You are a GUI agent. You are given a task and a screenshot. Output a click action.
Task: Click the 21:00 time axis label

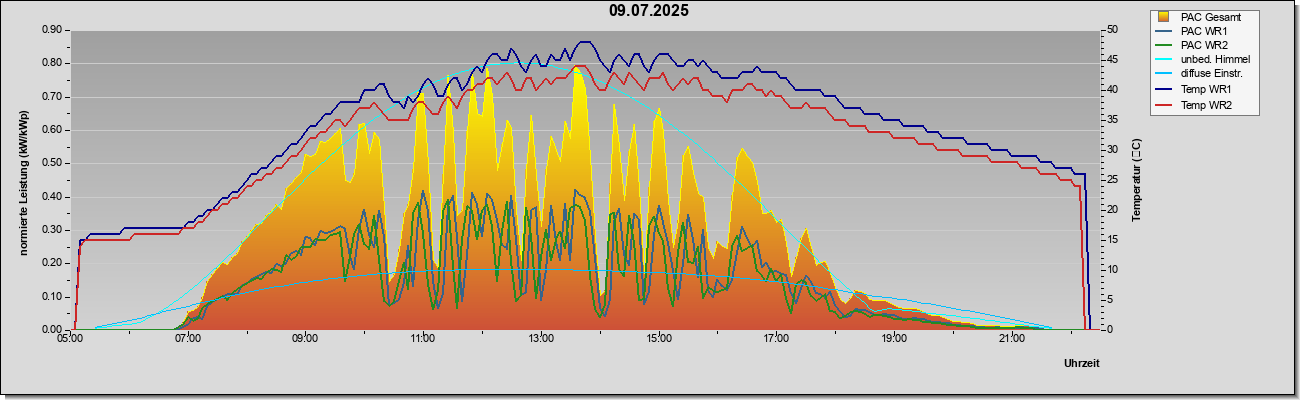click(1012, 339)
